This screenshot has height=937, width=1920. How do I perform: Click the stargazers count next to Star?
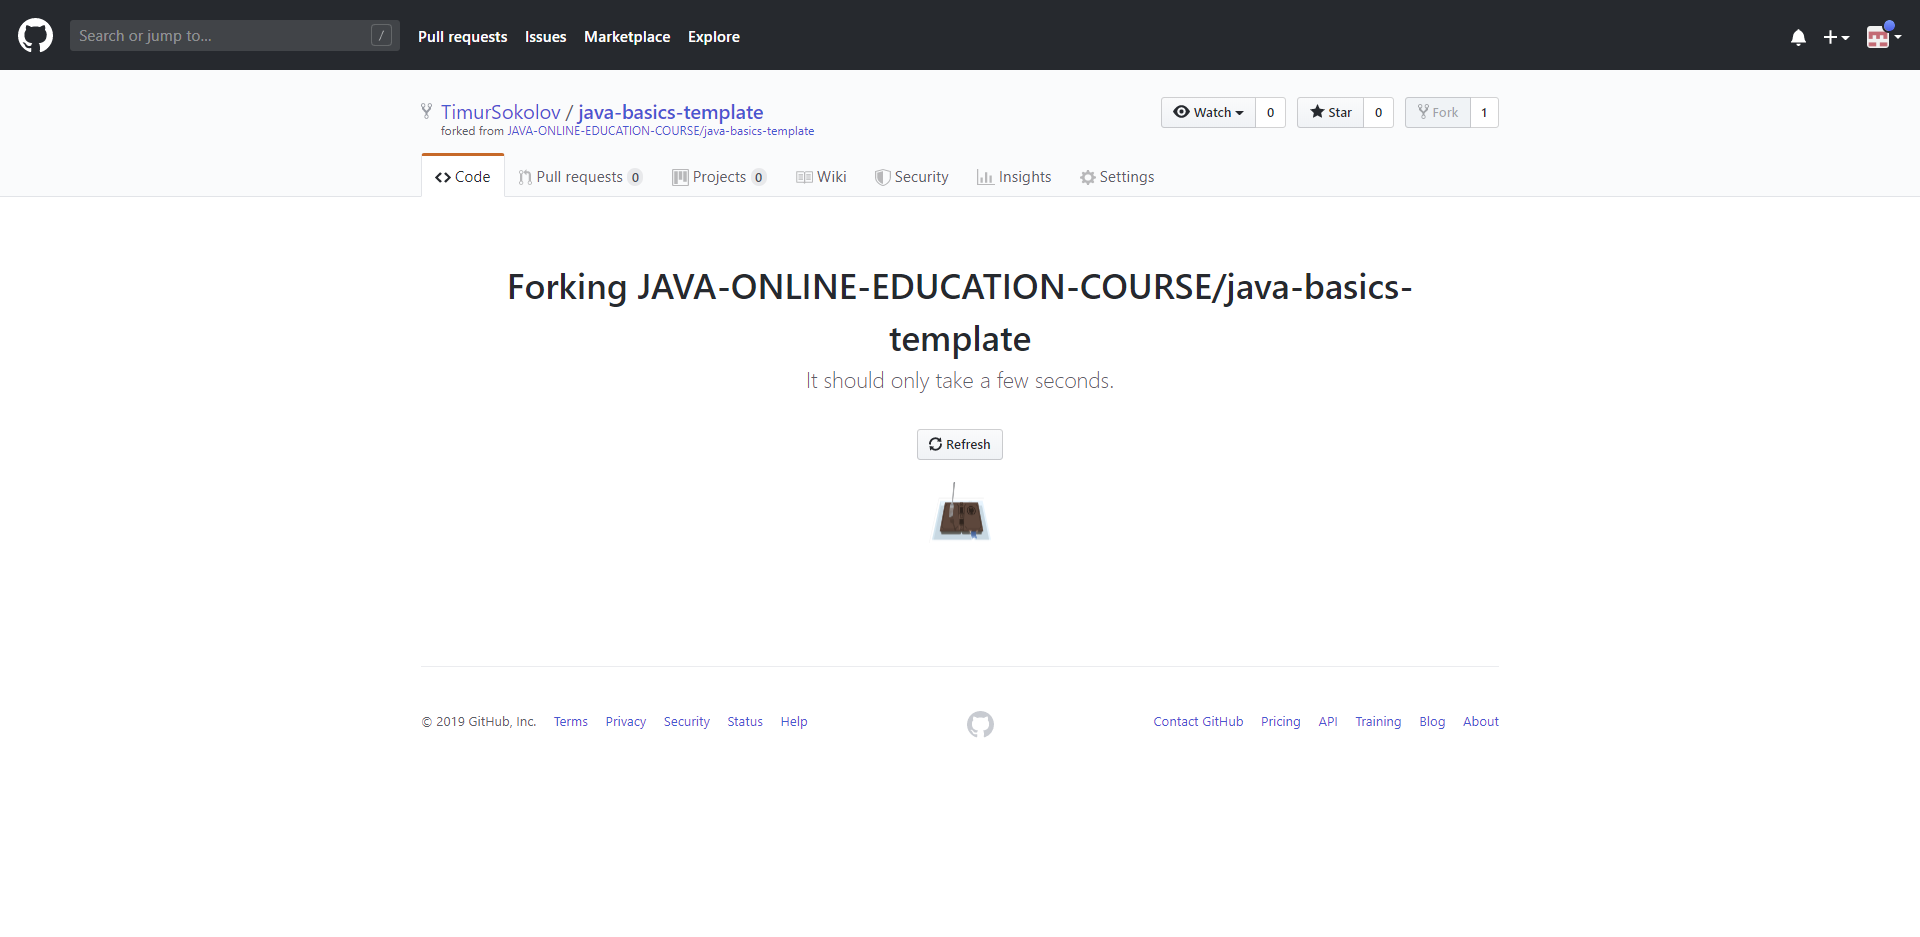tap(1378, 112)
